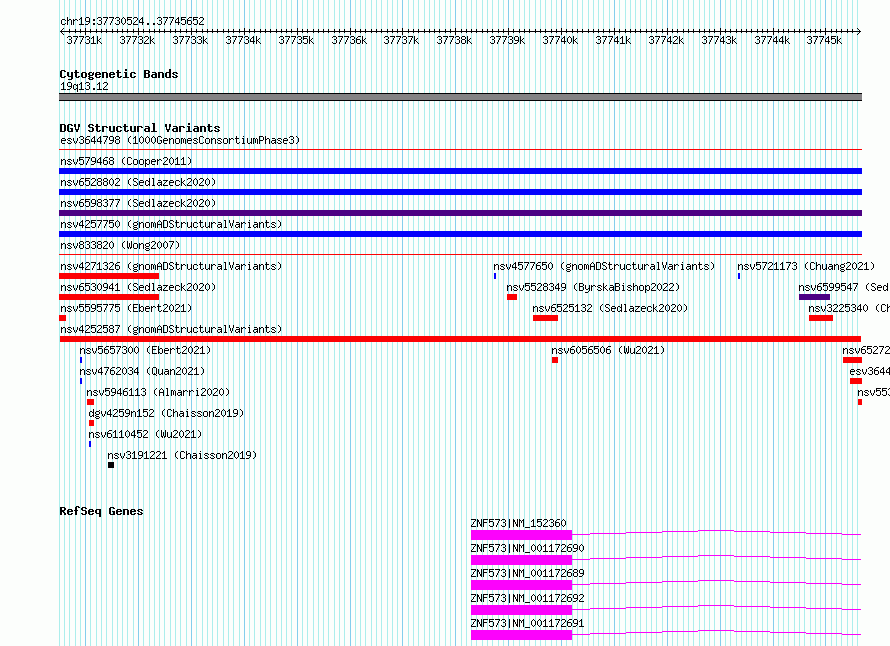Image resolution: width=890 pixels, height=646 pixels.
Task: Click the red bar under nsv3225340
Action: tap(821, 318)
